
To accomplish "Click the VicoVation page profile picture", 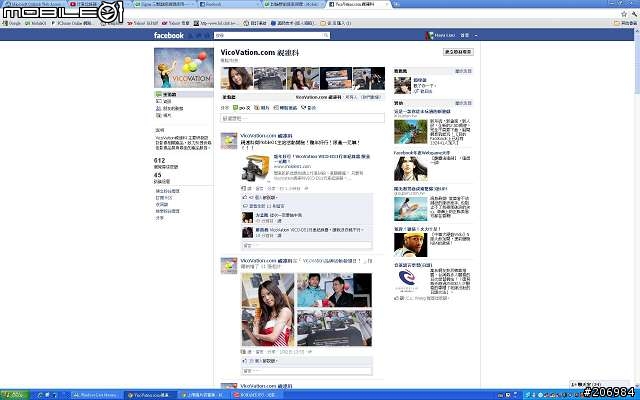I will click(184, 68).
